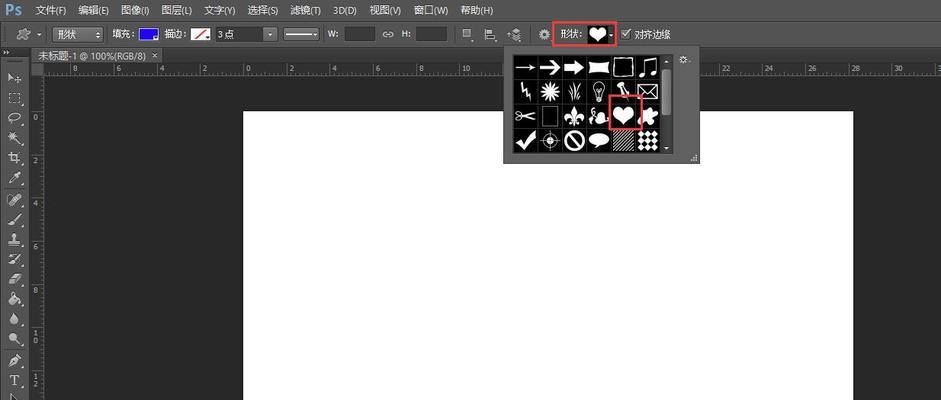Select the Type tool
This screenshot has width=941, height=400.
(14, 381)
